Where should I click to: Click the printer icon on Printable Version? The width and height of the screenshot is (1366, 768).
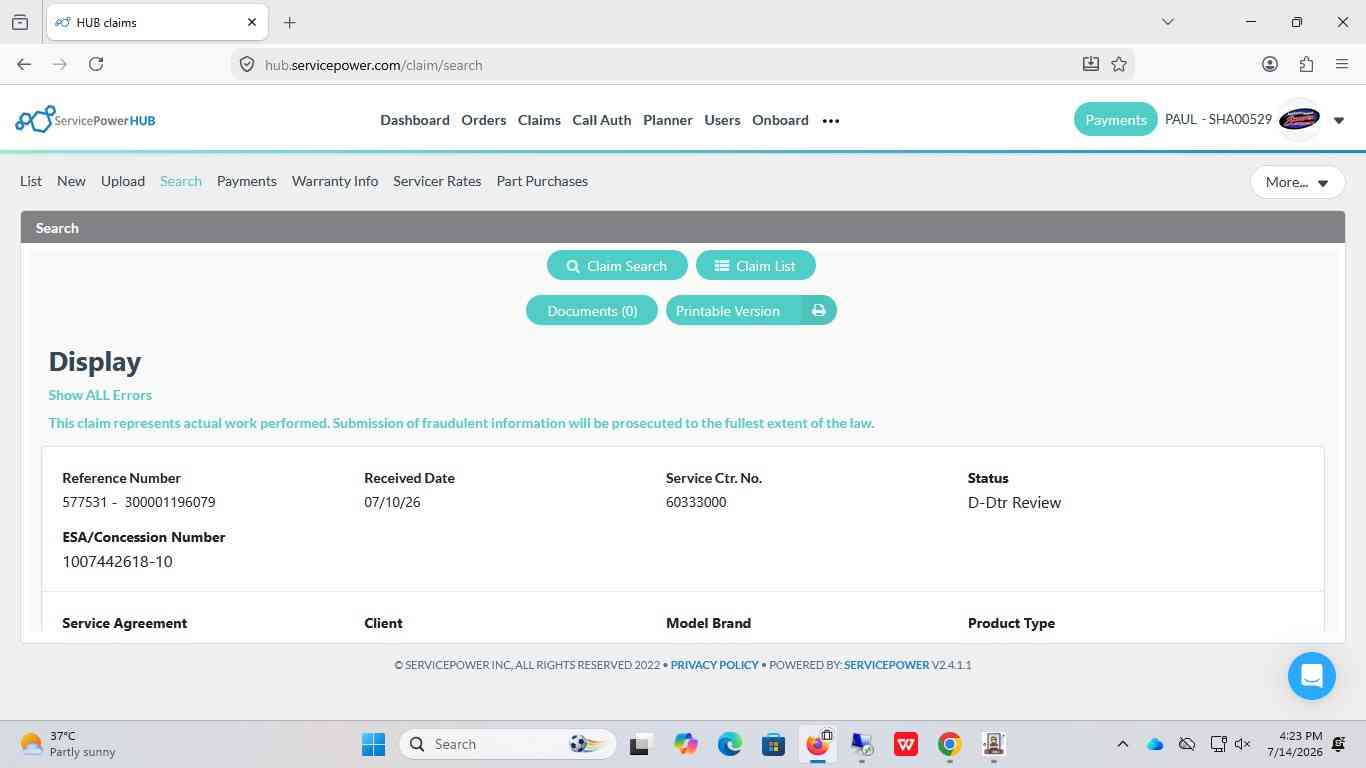click(x=819, y=311)
